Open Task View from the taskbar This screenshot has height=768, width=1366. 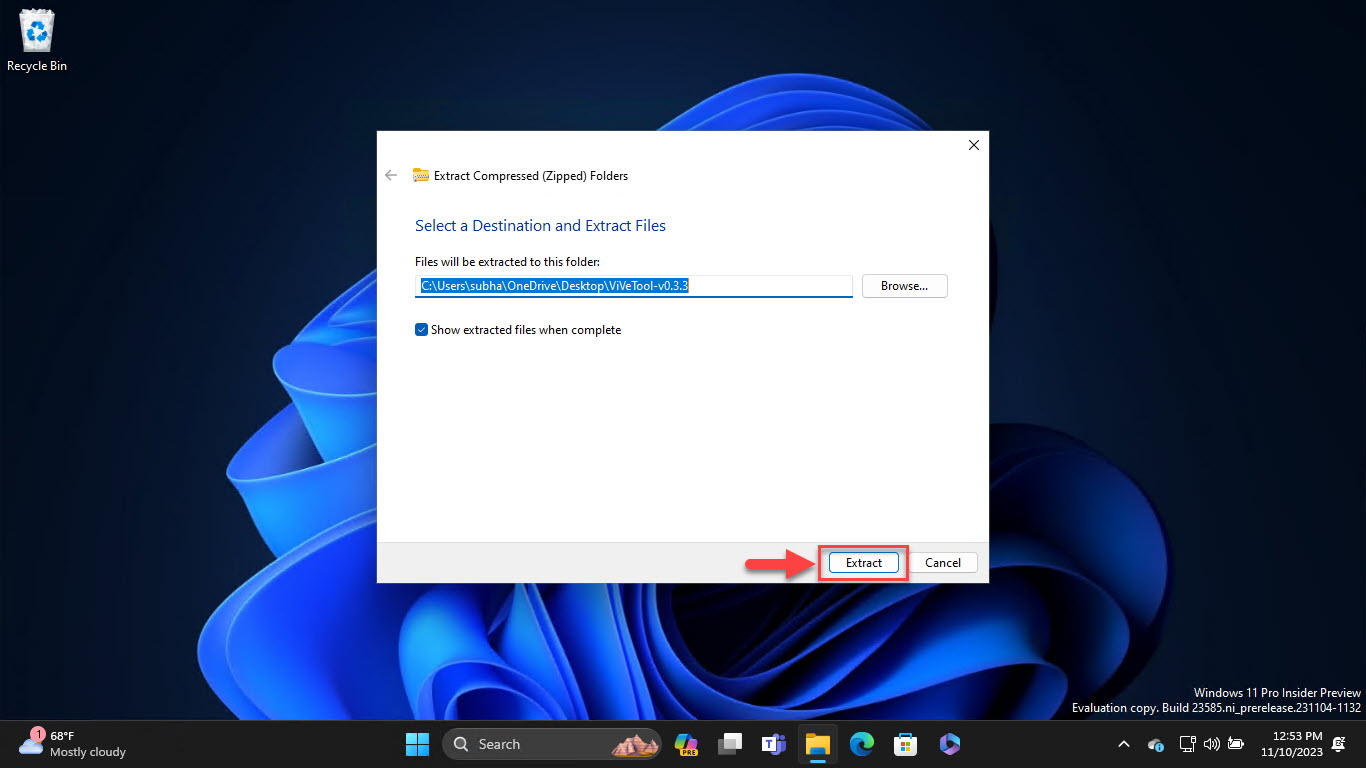tap(731, 744)
